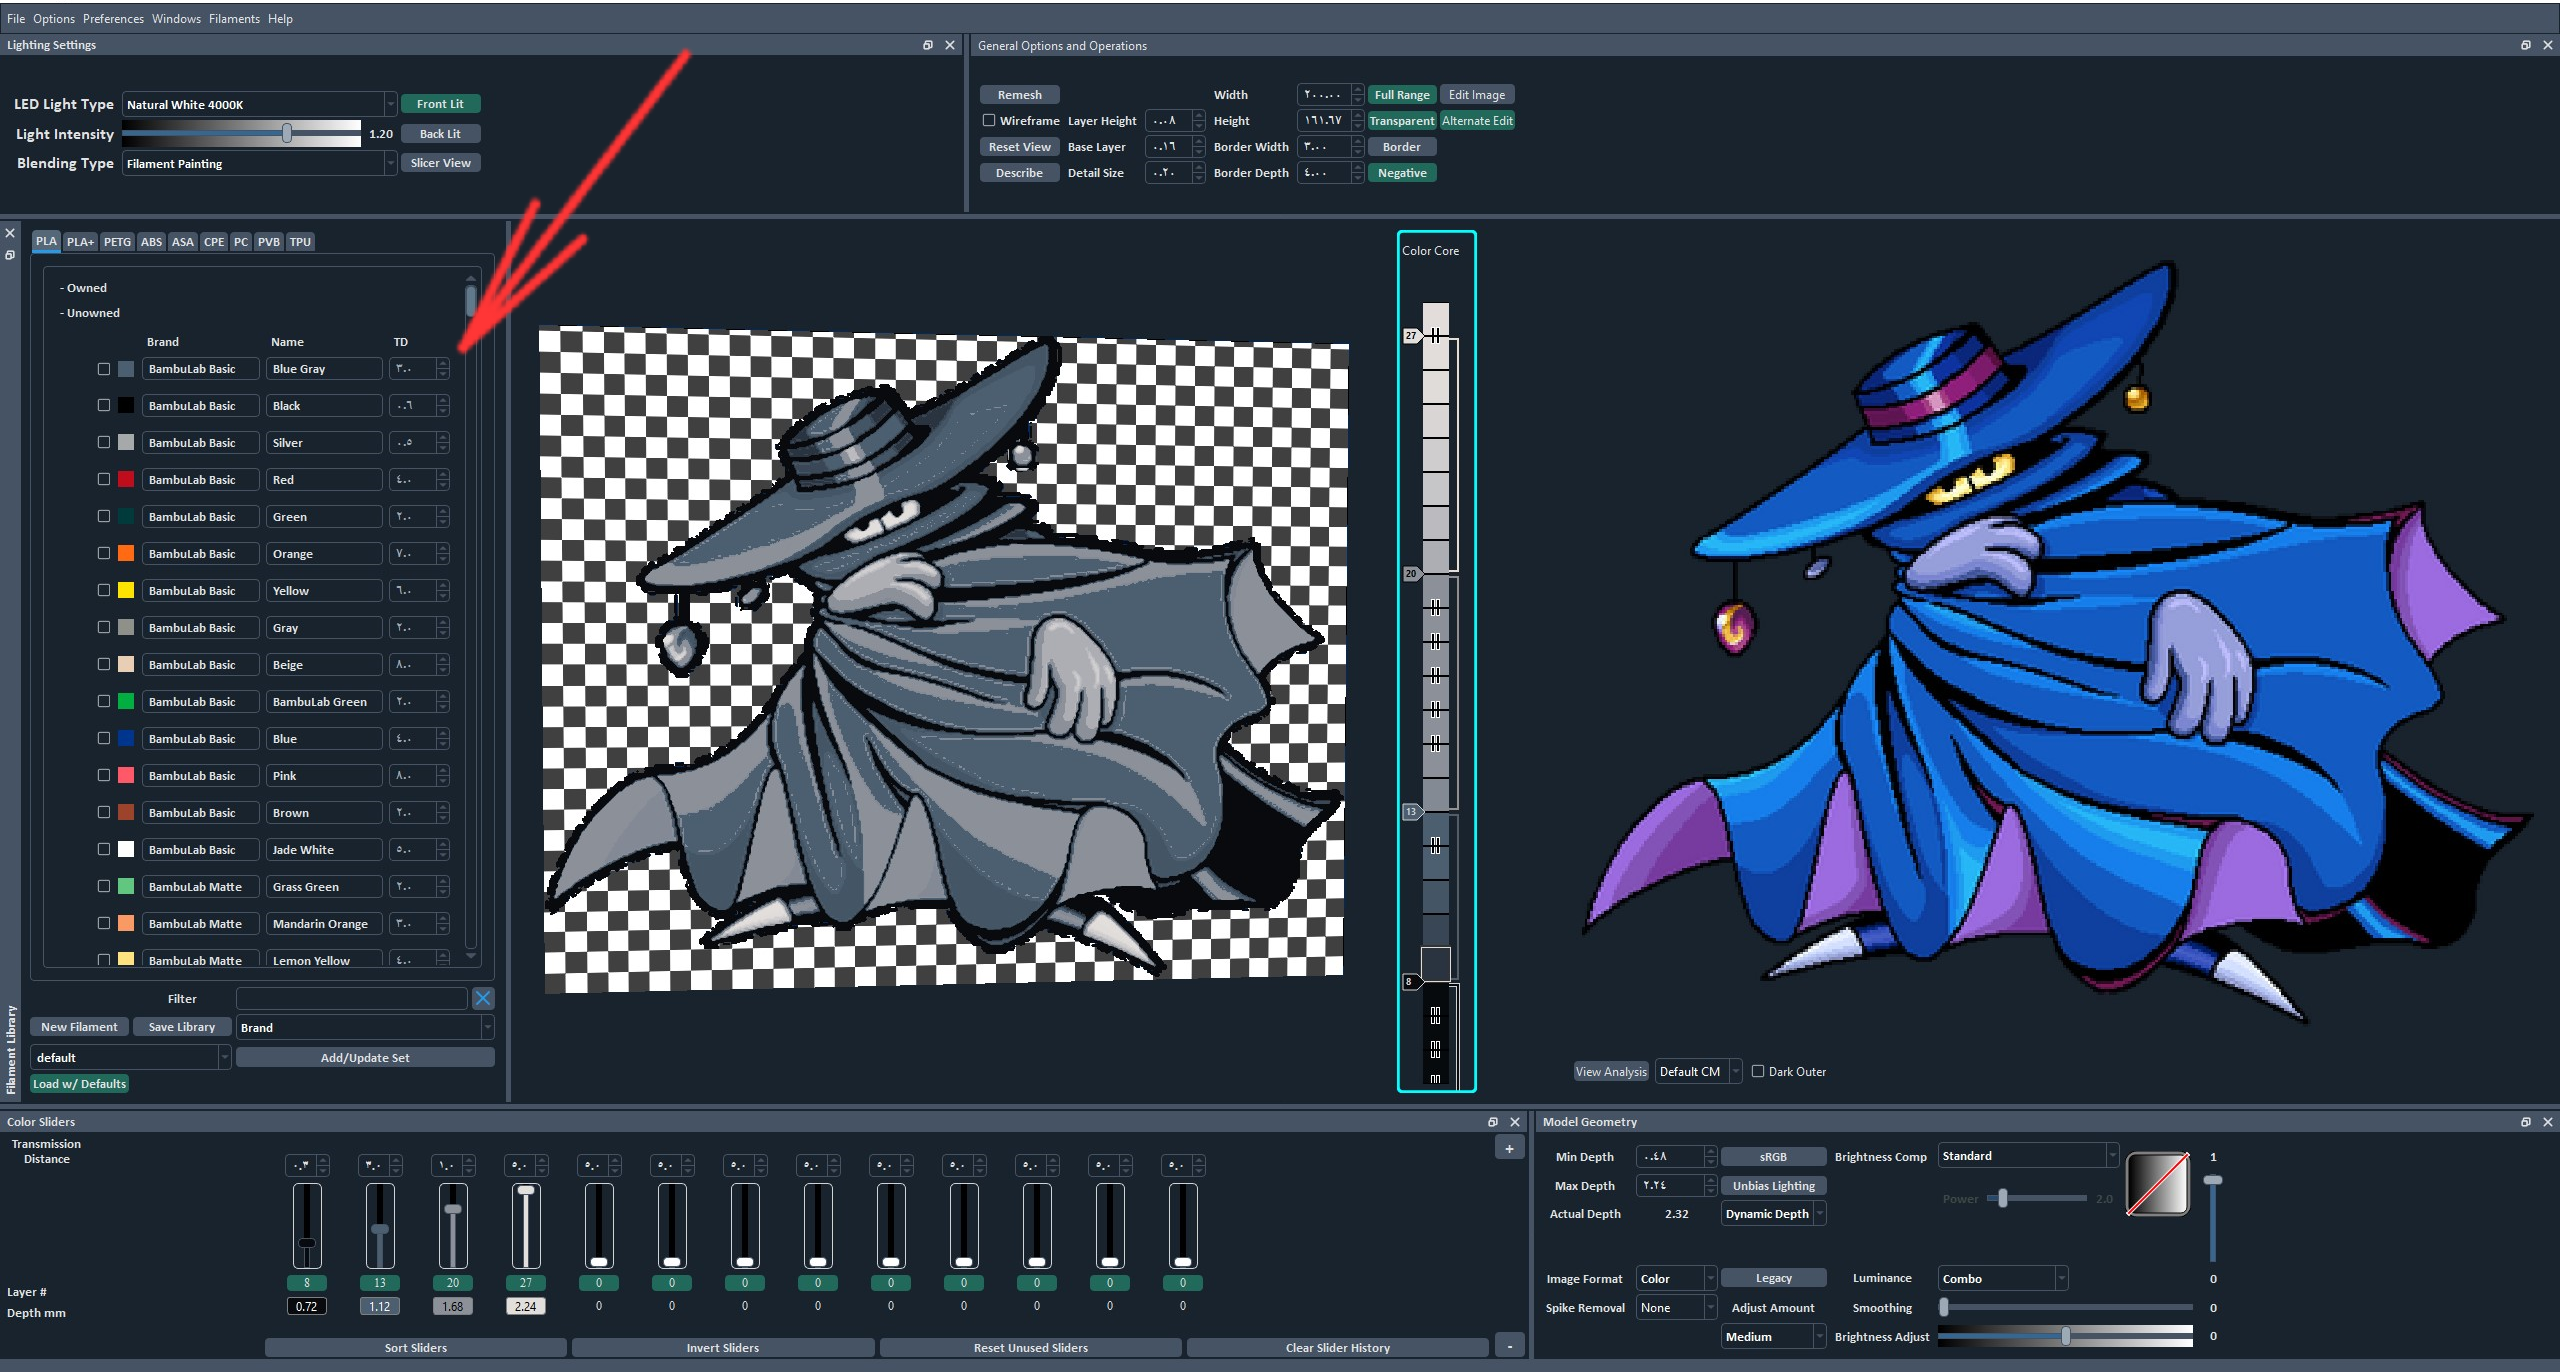Undock the Lighting Settings panel
This screenshot has height=1372, width=2560.
[x=927, y=45]
